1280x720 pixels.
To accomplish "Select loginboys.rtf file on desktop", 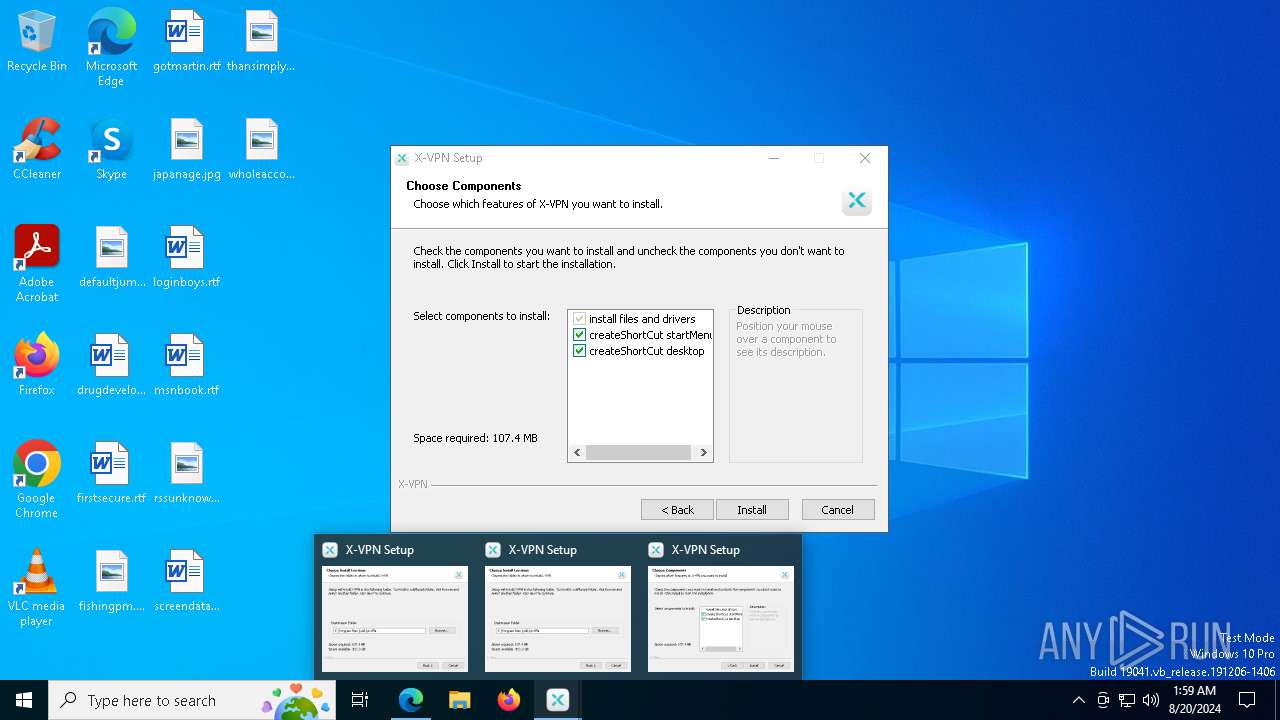I will click(186, 258).
